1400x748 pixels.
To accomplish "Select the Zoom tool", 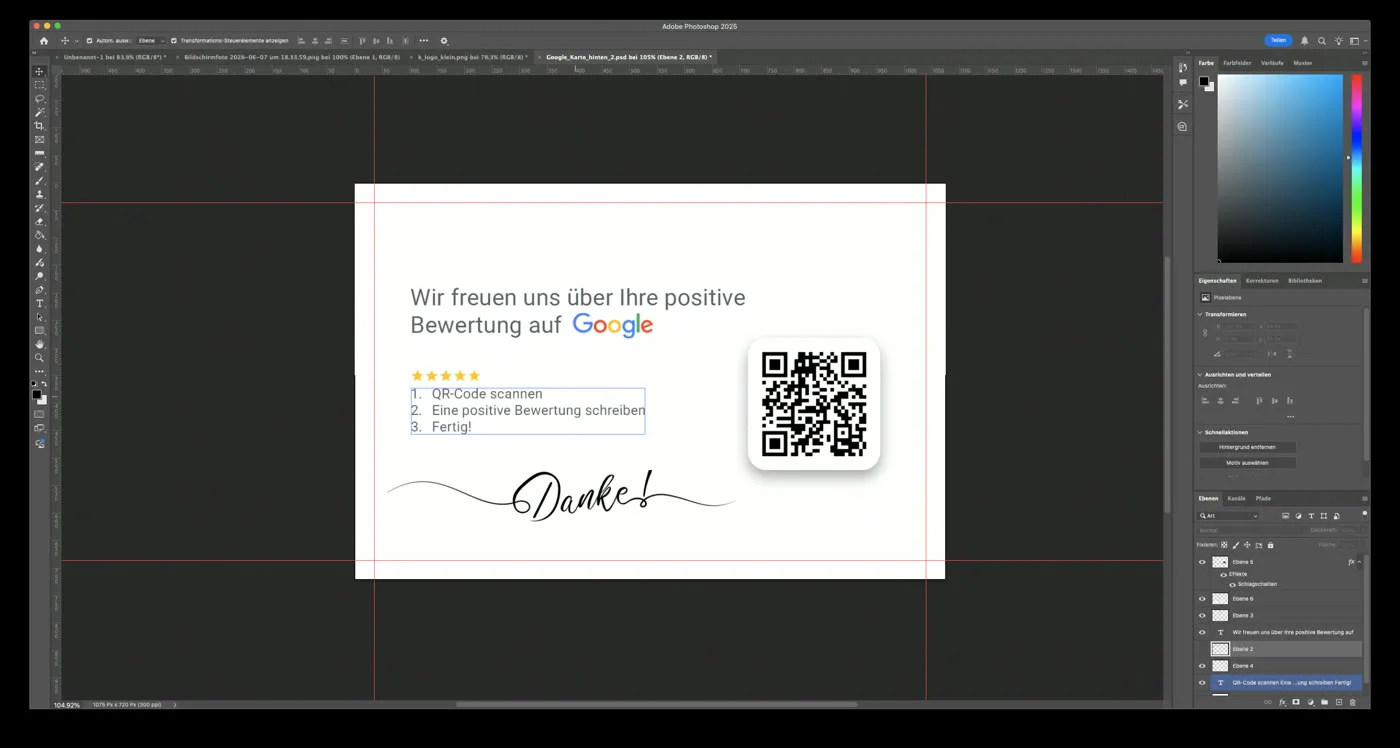I will pyautogui.click(x=40, y=358).
